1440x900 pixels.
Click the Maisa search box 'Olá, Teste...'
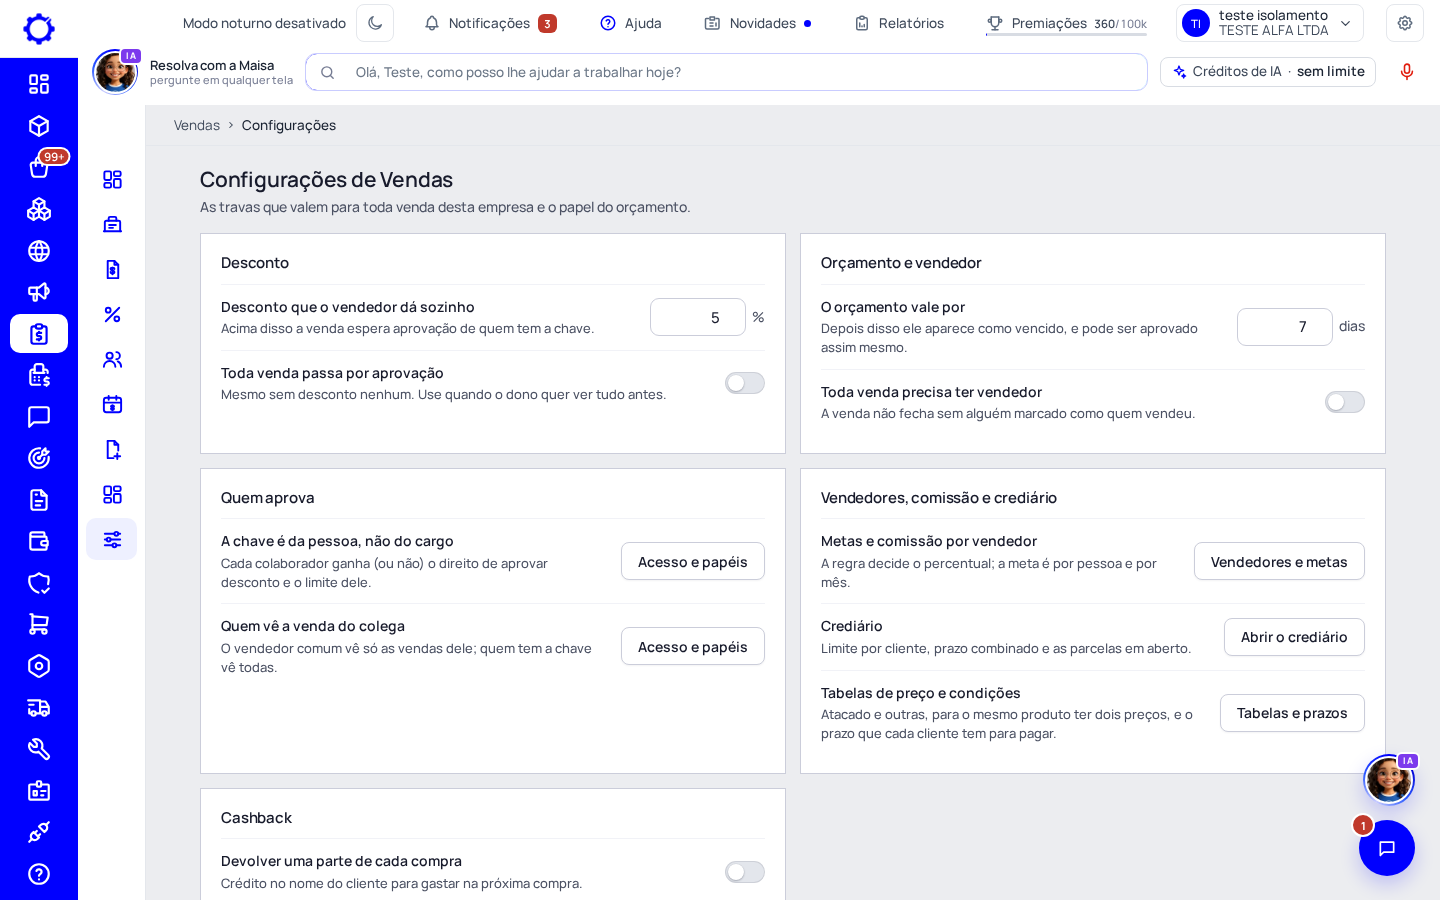[727, 72]
